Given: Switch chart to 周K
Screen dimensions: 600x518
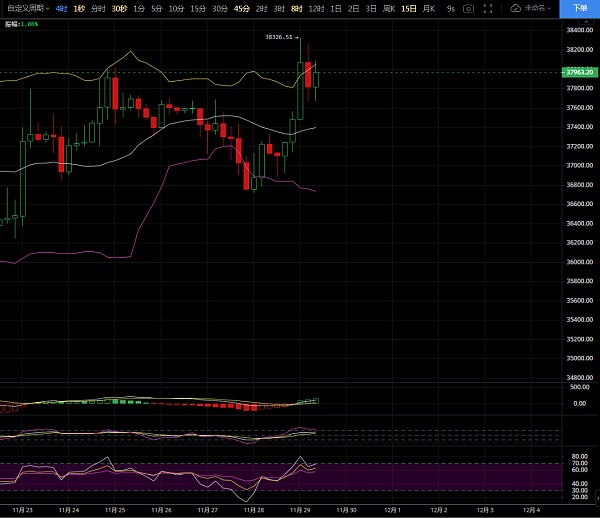Looking at the screenshot, I should click(389, 8).
